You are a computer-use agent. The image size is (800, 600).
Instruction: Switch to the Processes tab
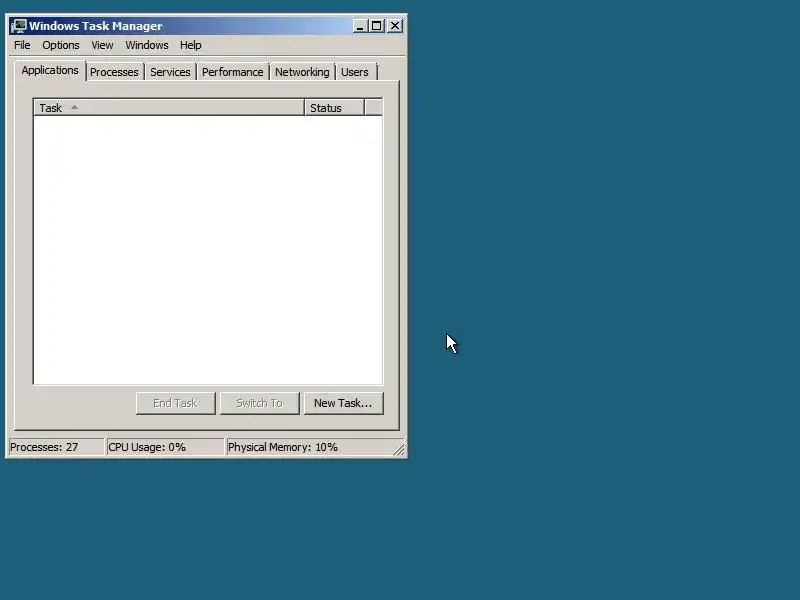click(x=114, y=72)
